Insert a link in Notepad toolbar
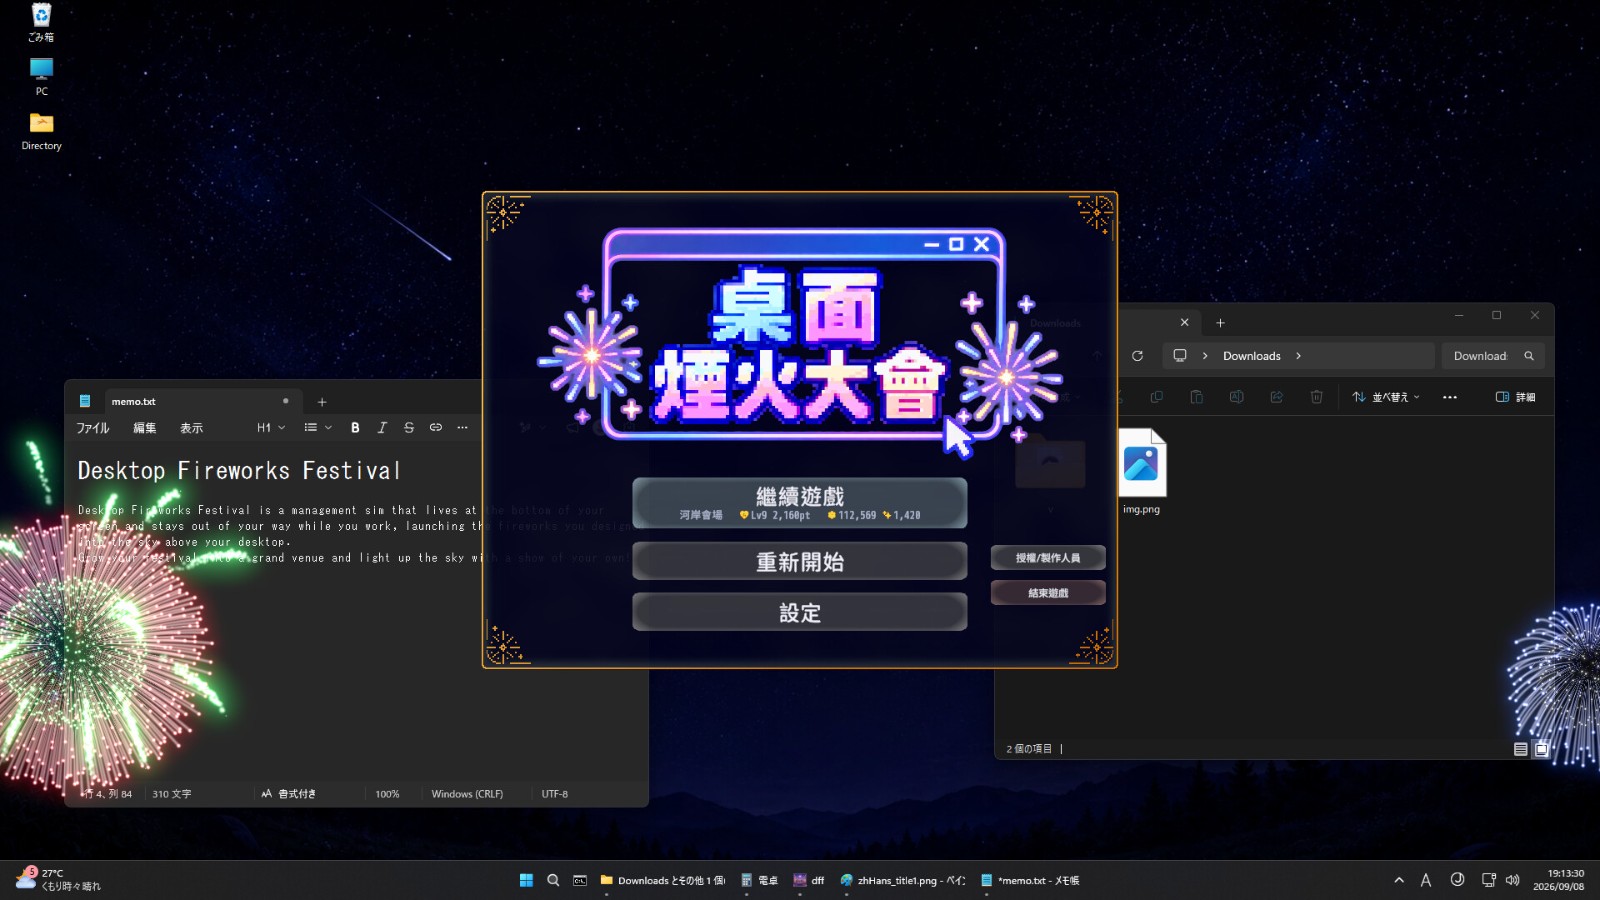 [436, 428]
